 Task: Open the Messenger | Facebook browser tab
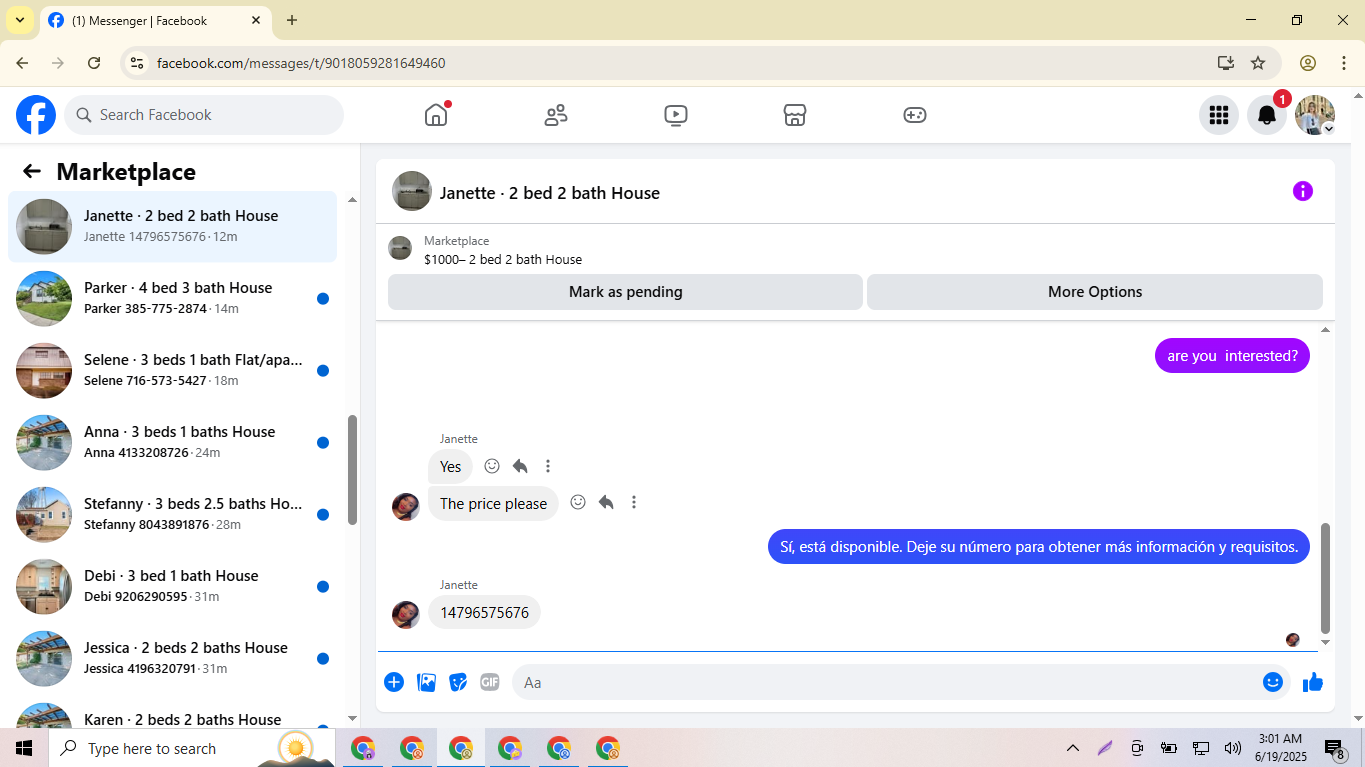[155, 20]
